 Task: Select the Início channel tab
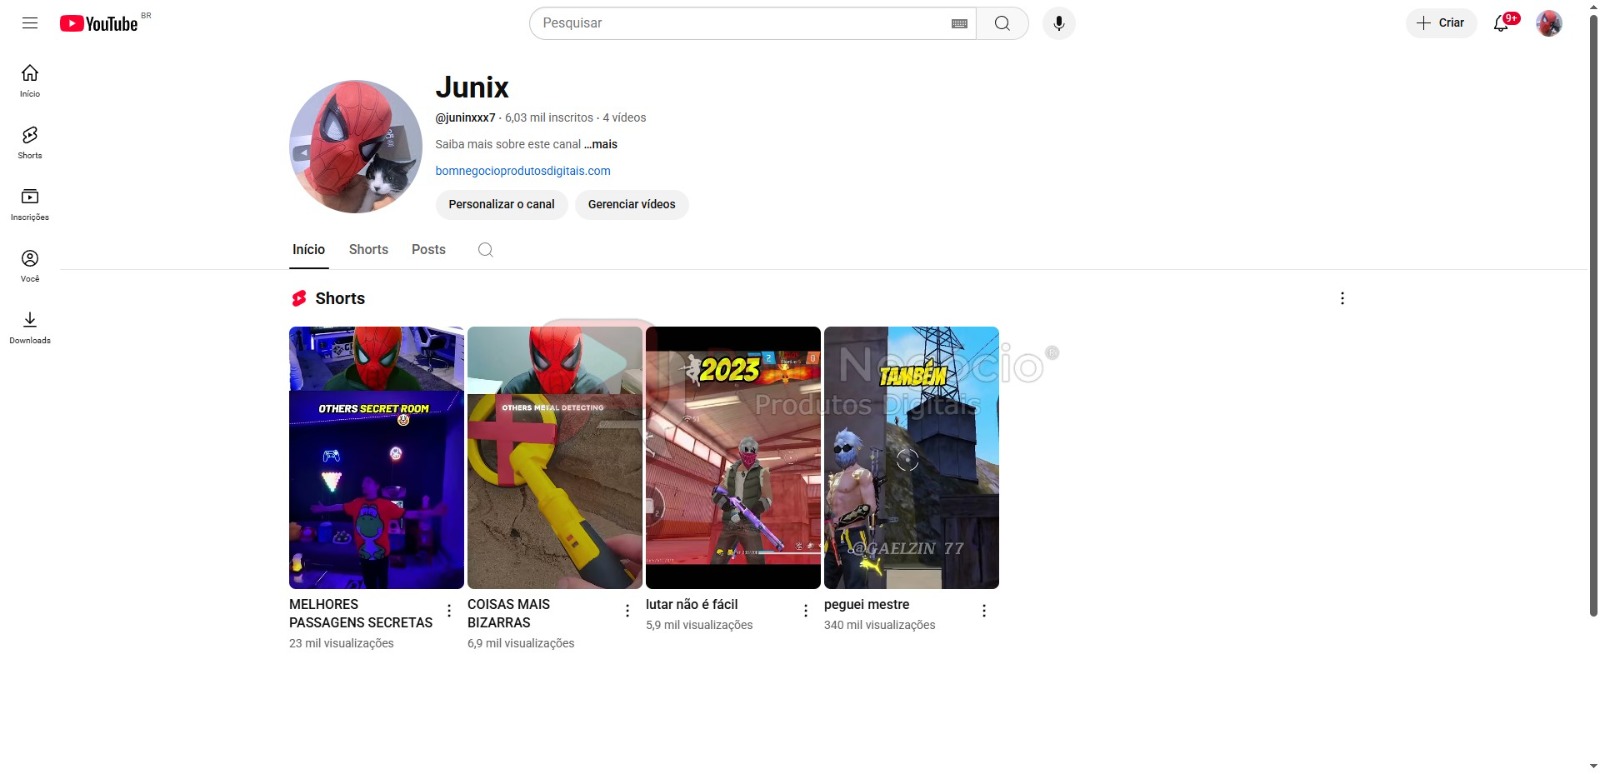[x=309, y=250]
